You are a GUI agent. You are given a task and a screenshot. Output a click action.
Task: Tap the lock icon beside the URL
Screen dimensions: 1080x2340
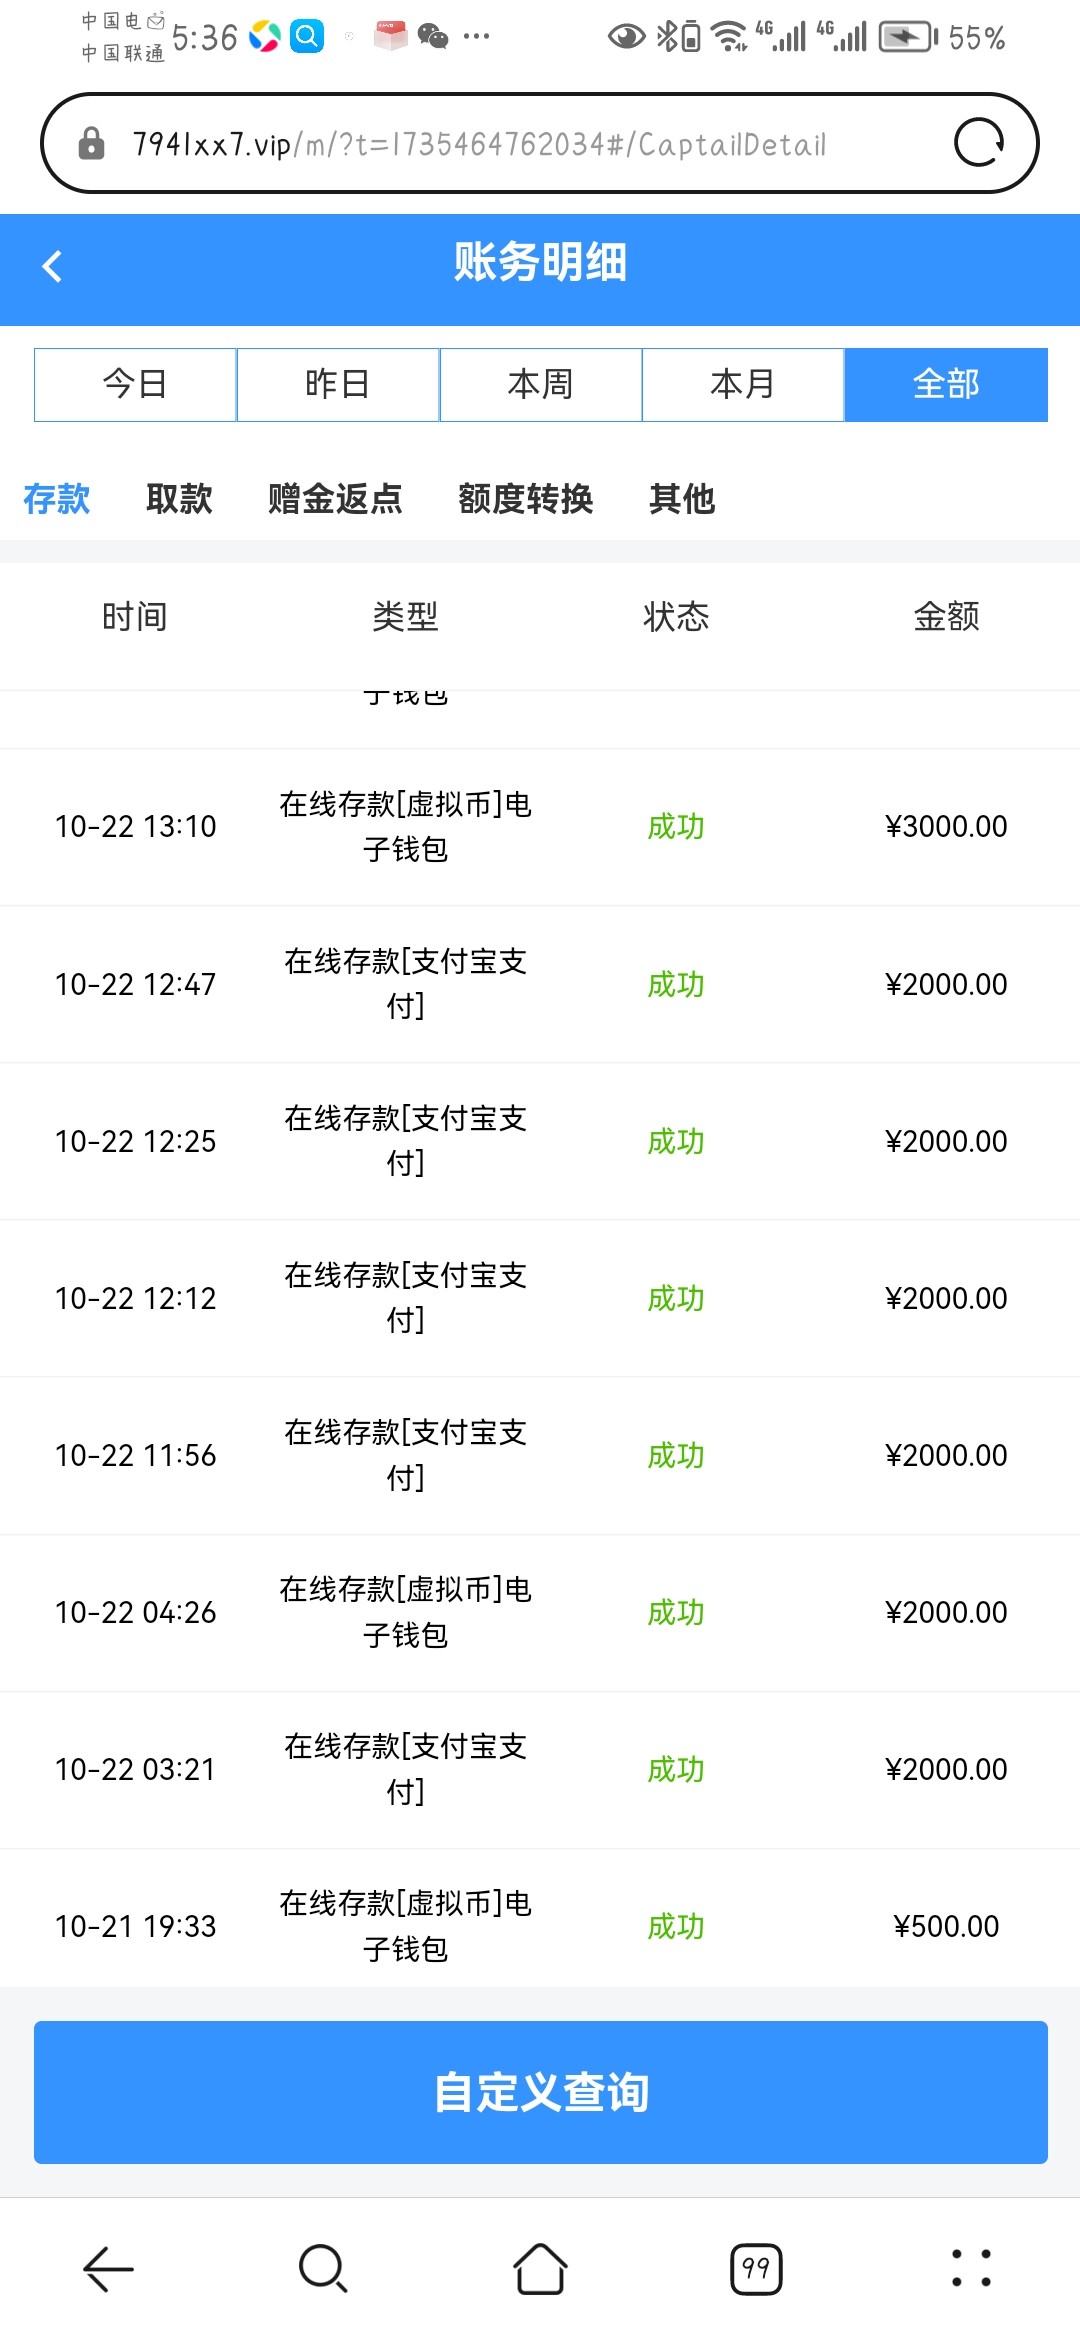click(91, 144)
